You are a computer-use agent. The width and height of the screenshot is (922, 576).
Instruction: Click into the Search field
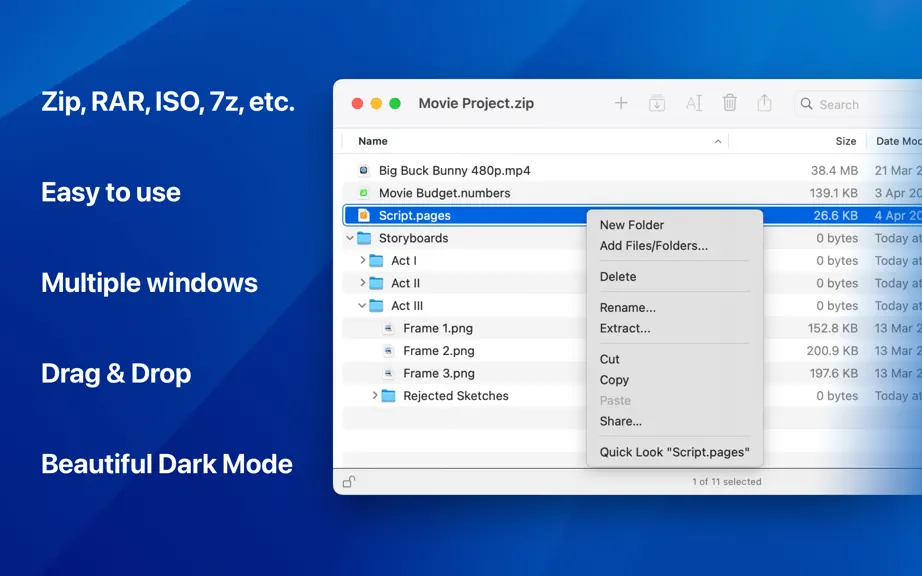[858, 104]
